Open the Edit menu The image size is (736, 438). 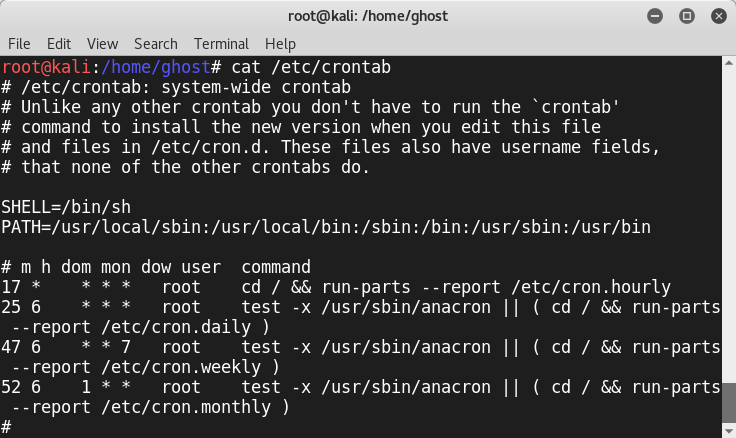[59, 44]
